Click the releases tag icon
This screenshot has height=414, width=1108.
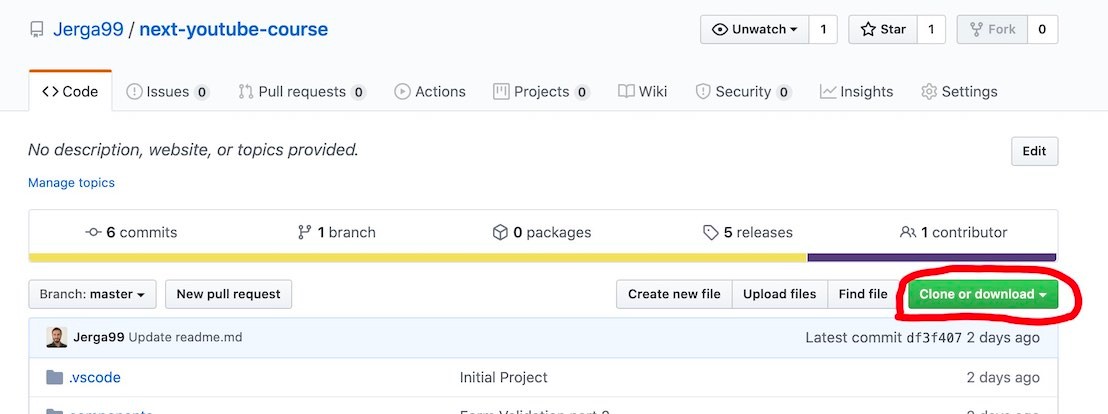tap(710, 232)
